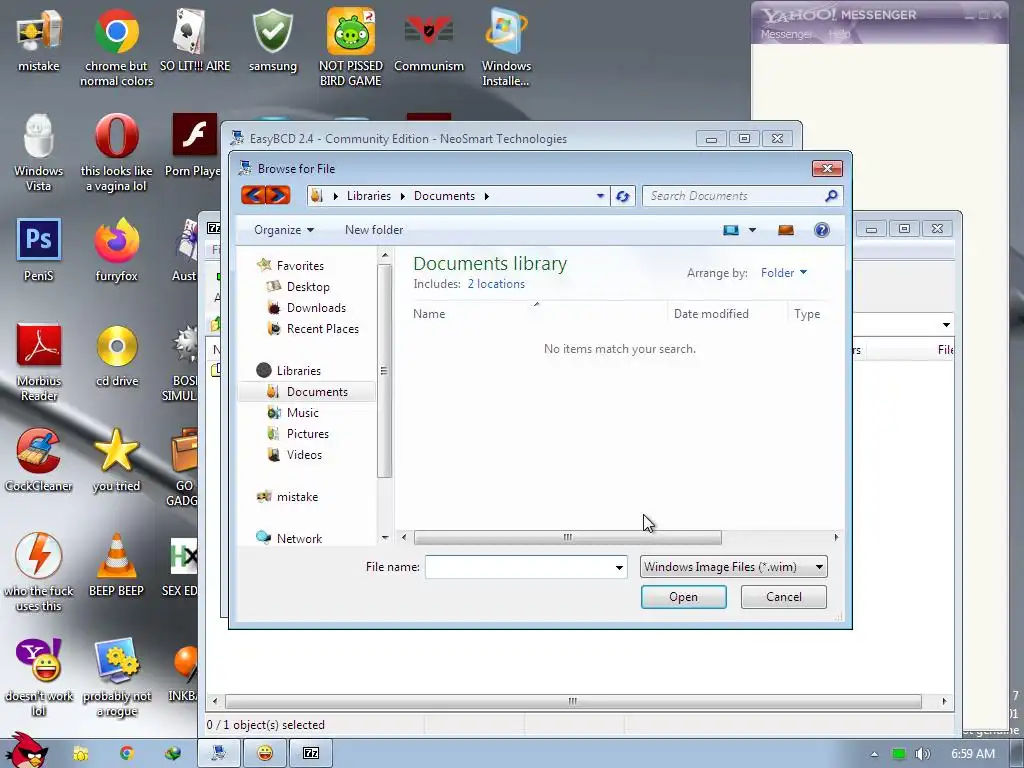Open the 'Windows Image Files (*.wim)' filter
The width and height of the screenshot is (1024, 768).
(x=733, y=567)
